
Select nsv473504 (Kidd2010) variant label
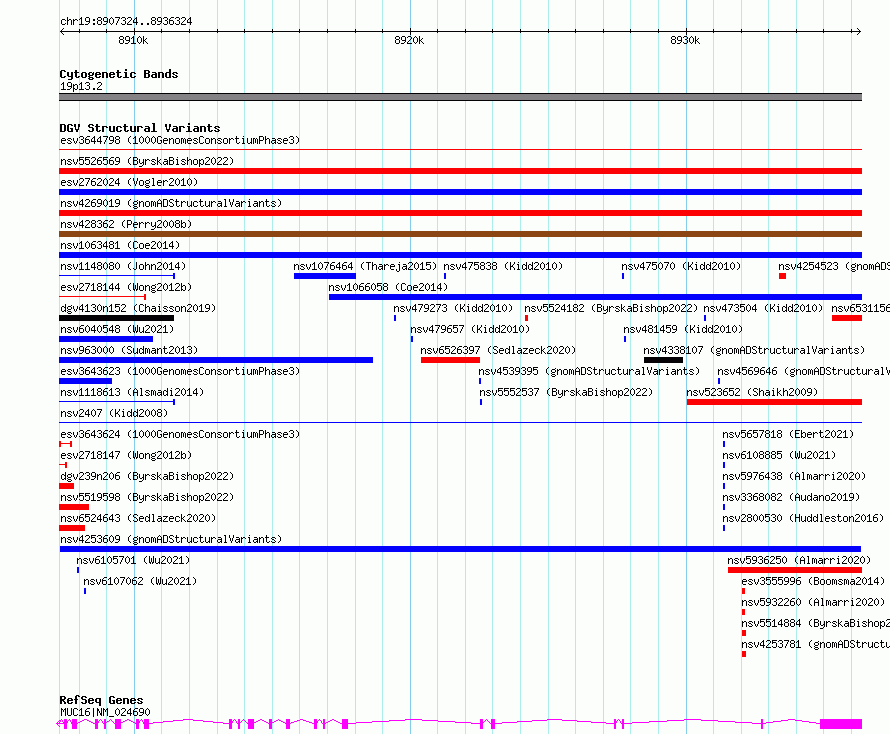coord(763,308)
